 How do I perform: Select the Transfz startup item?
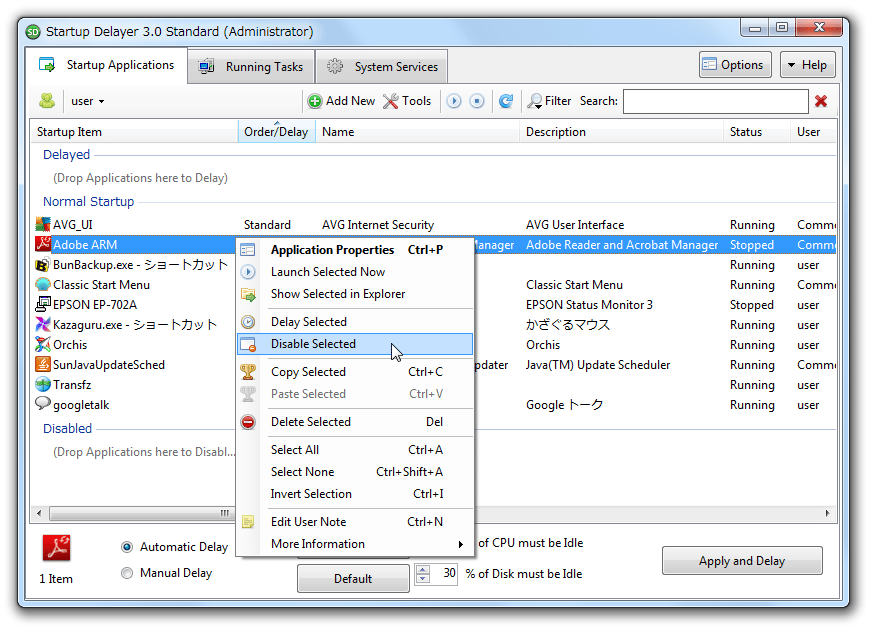[x=72, y=385]
